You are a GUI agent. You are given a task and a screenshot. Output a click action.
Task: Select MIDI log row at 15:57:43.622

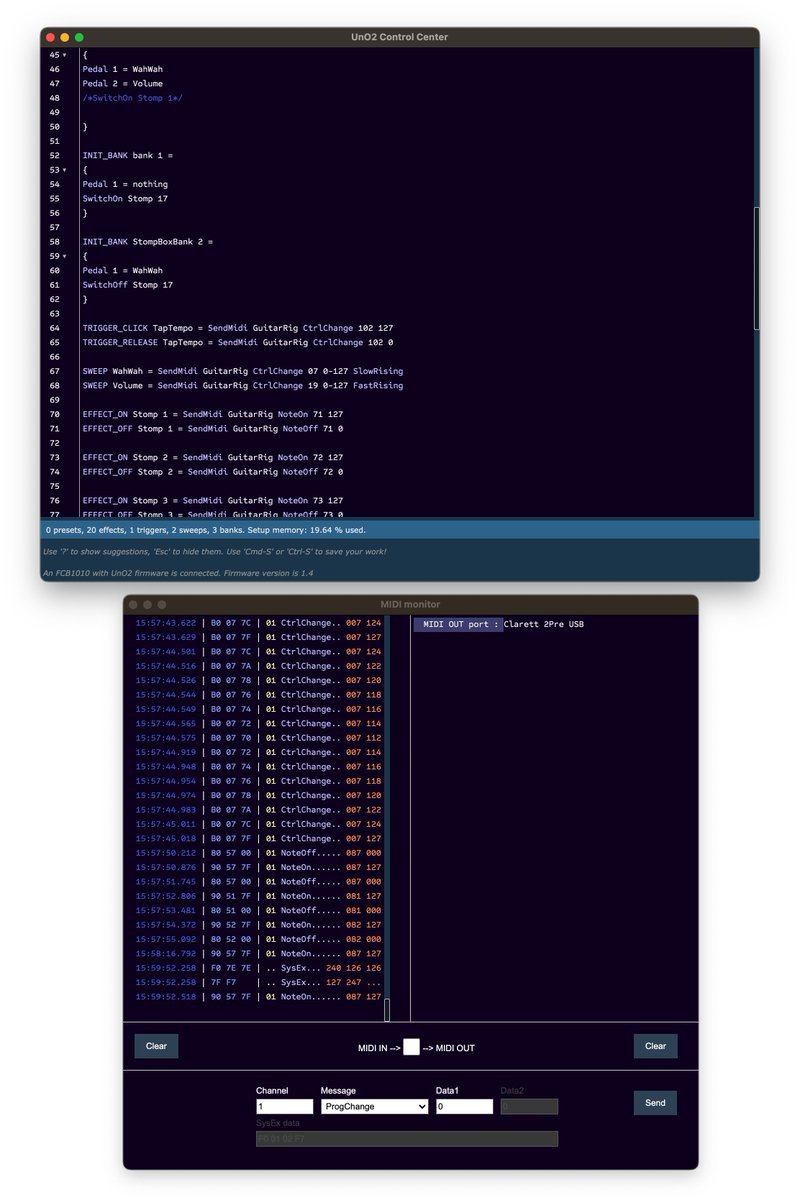tap(258, 622)
